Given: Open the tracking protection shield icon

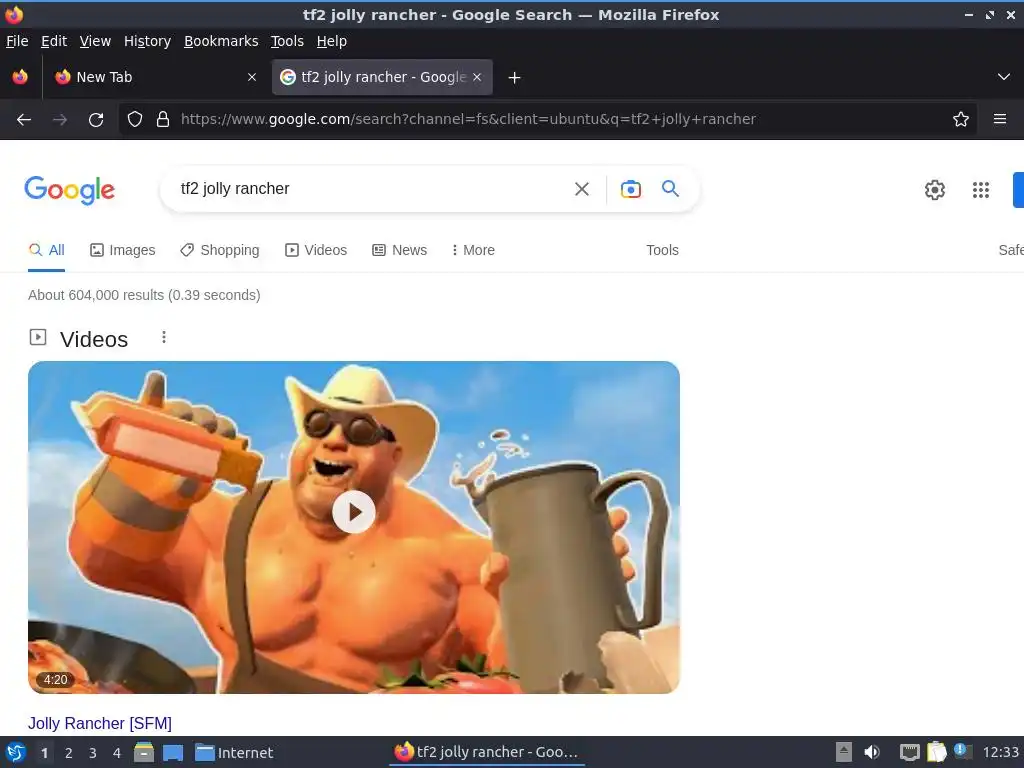Looking at the screenshot, I should [135, 119].
